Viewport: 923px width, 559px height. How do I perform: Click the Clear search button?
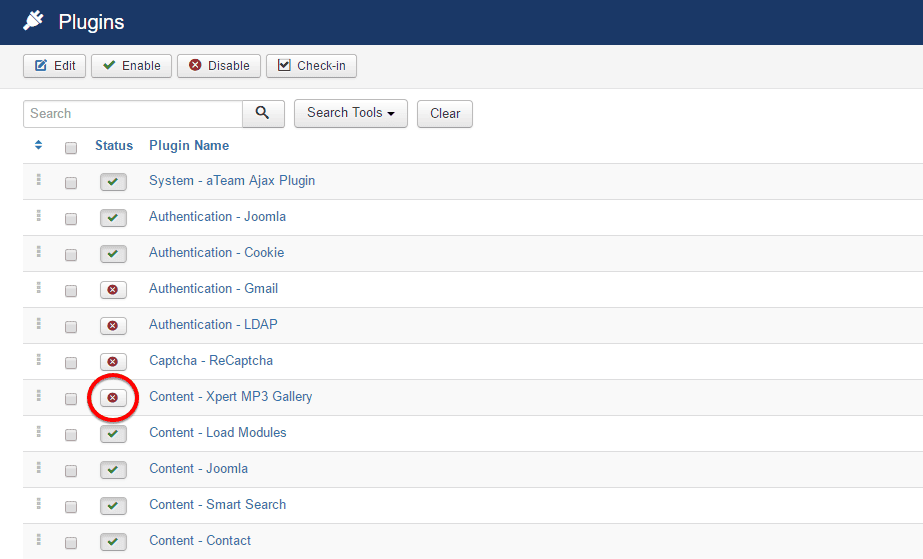(x=445, y=114)
